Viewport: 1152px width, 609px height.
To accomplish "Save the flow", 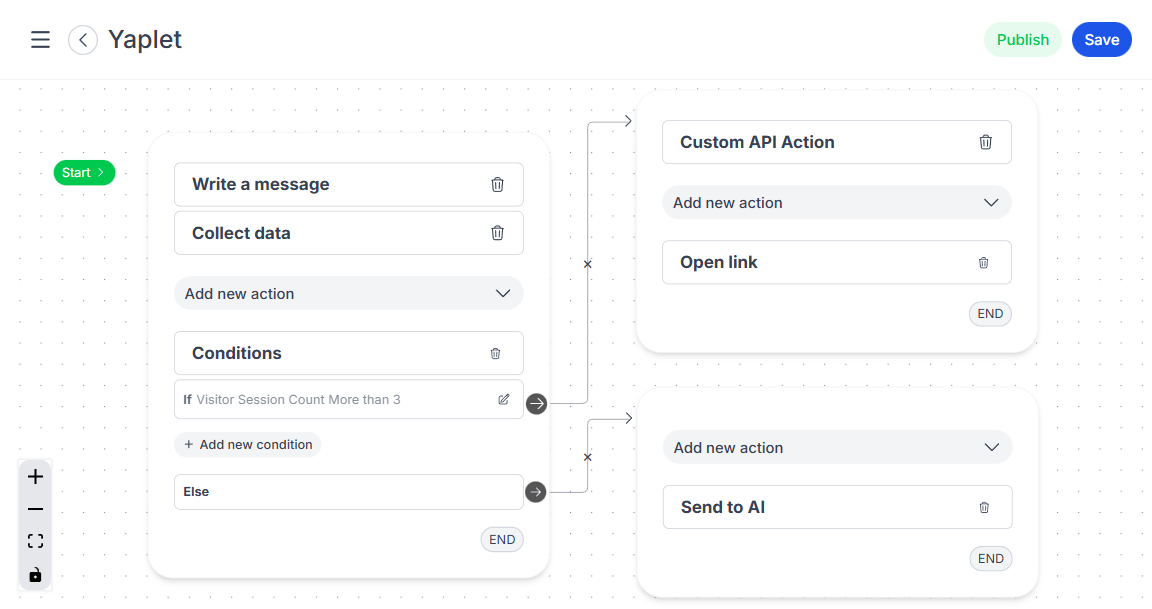I will (x=1101, y=40).
